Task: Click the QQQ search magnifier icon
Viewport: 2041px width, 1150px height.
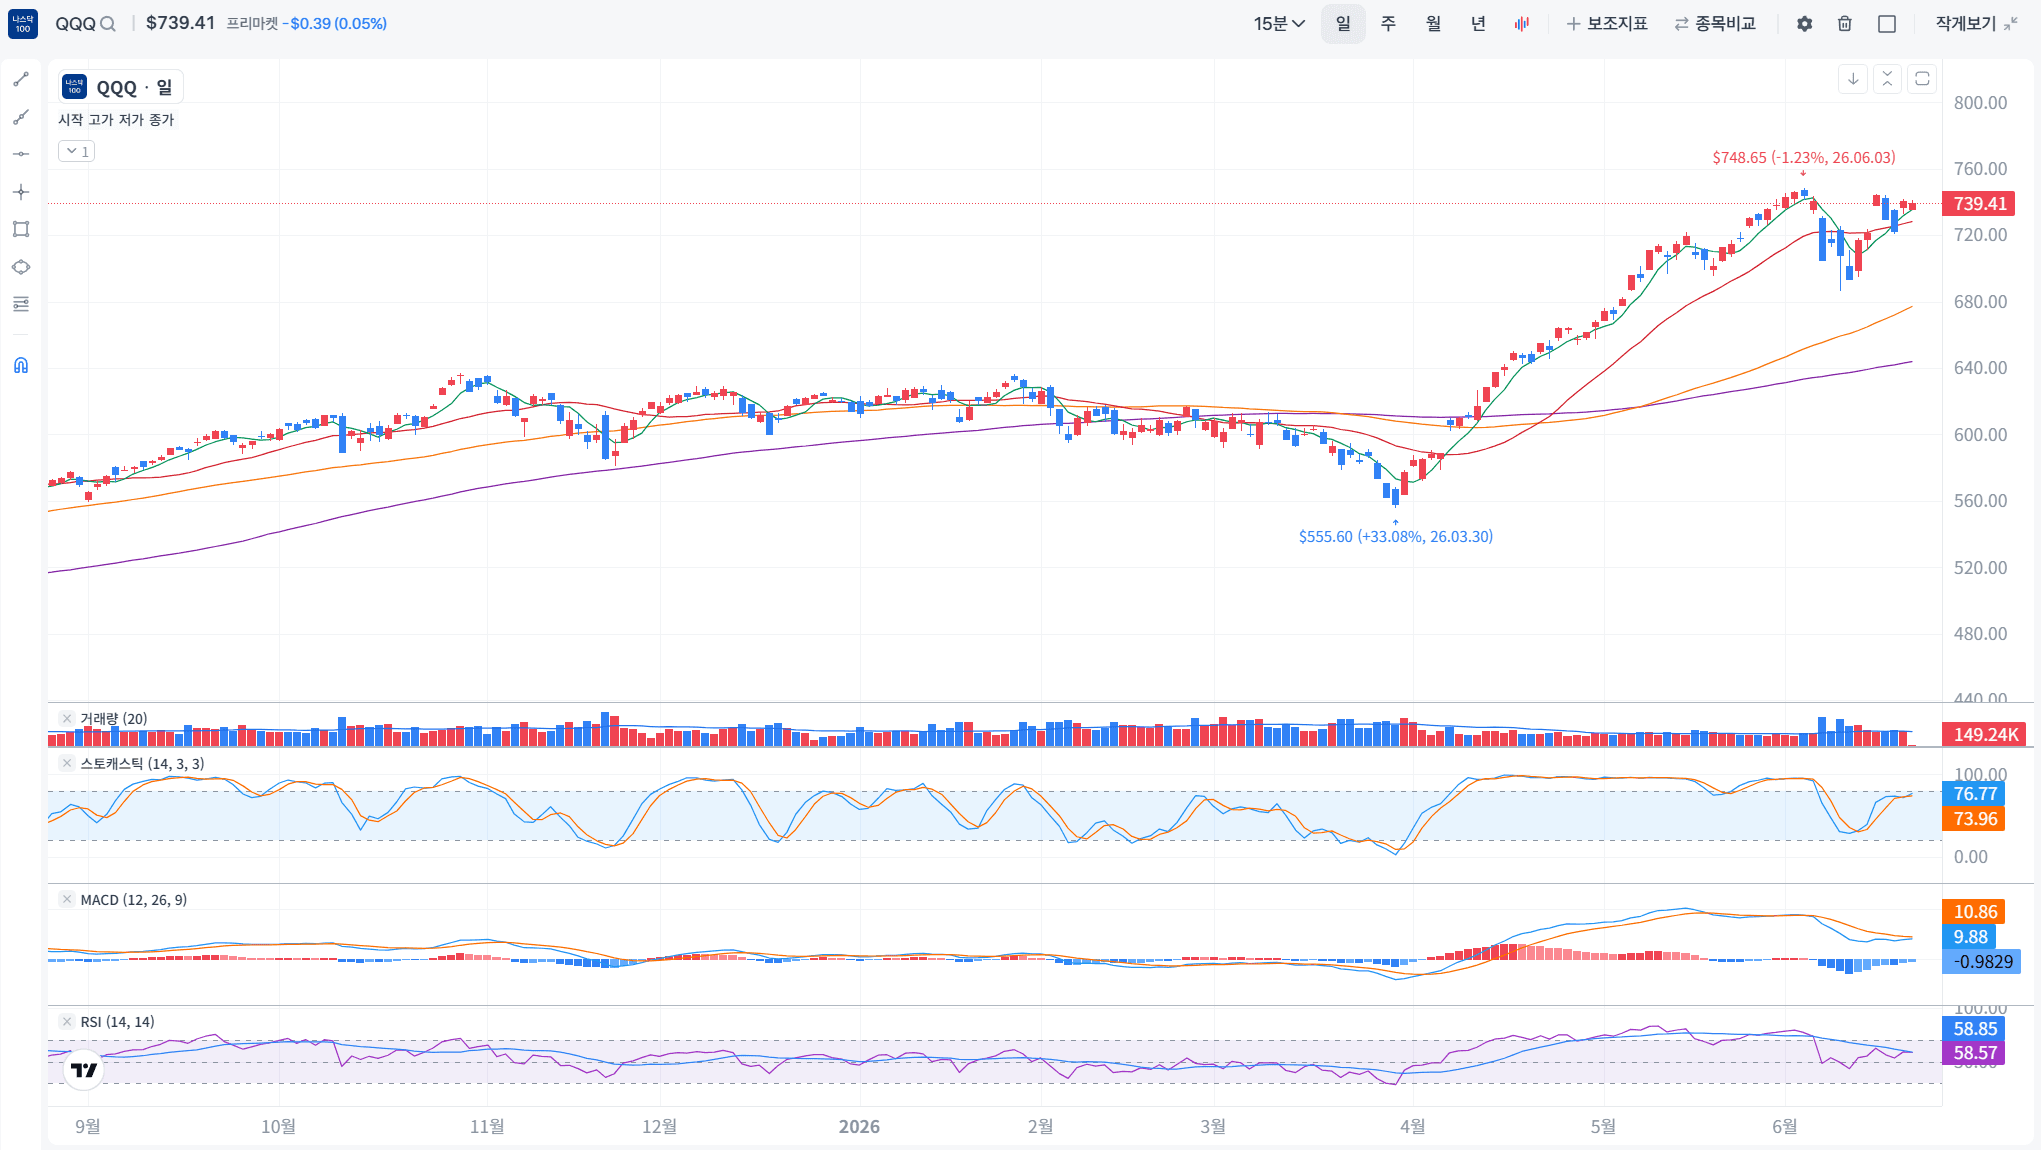Action: (x=108, y=24)
